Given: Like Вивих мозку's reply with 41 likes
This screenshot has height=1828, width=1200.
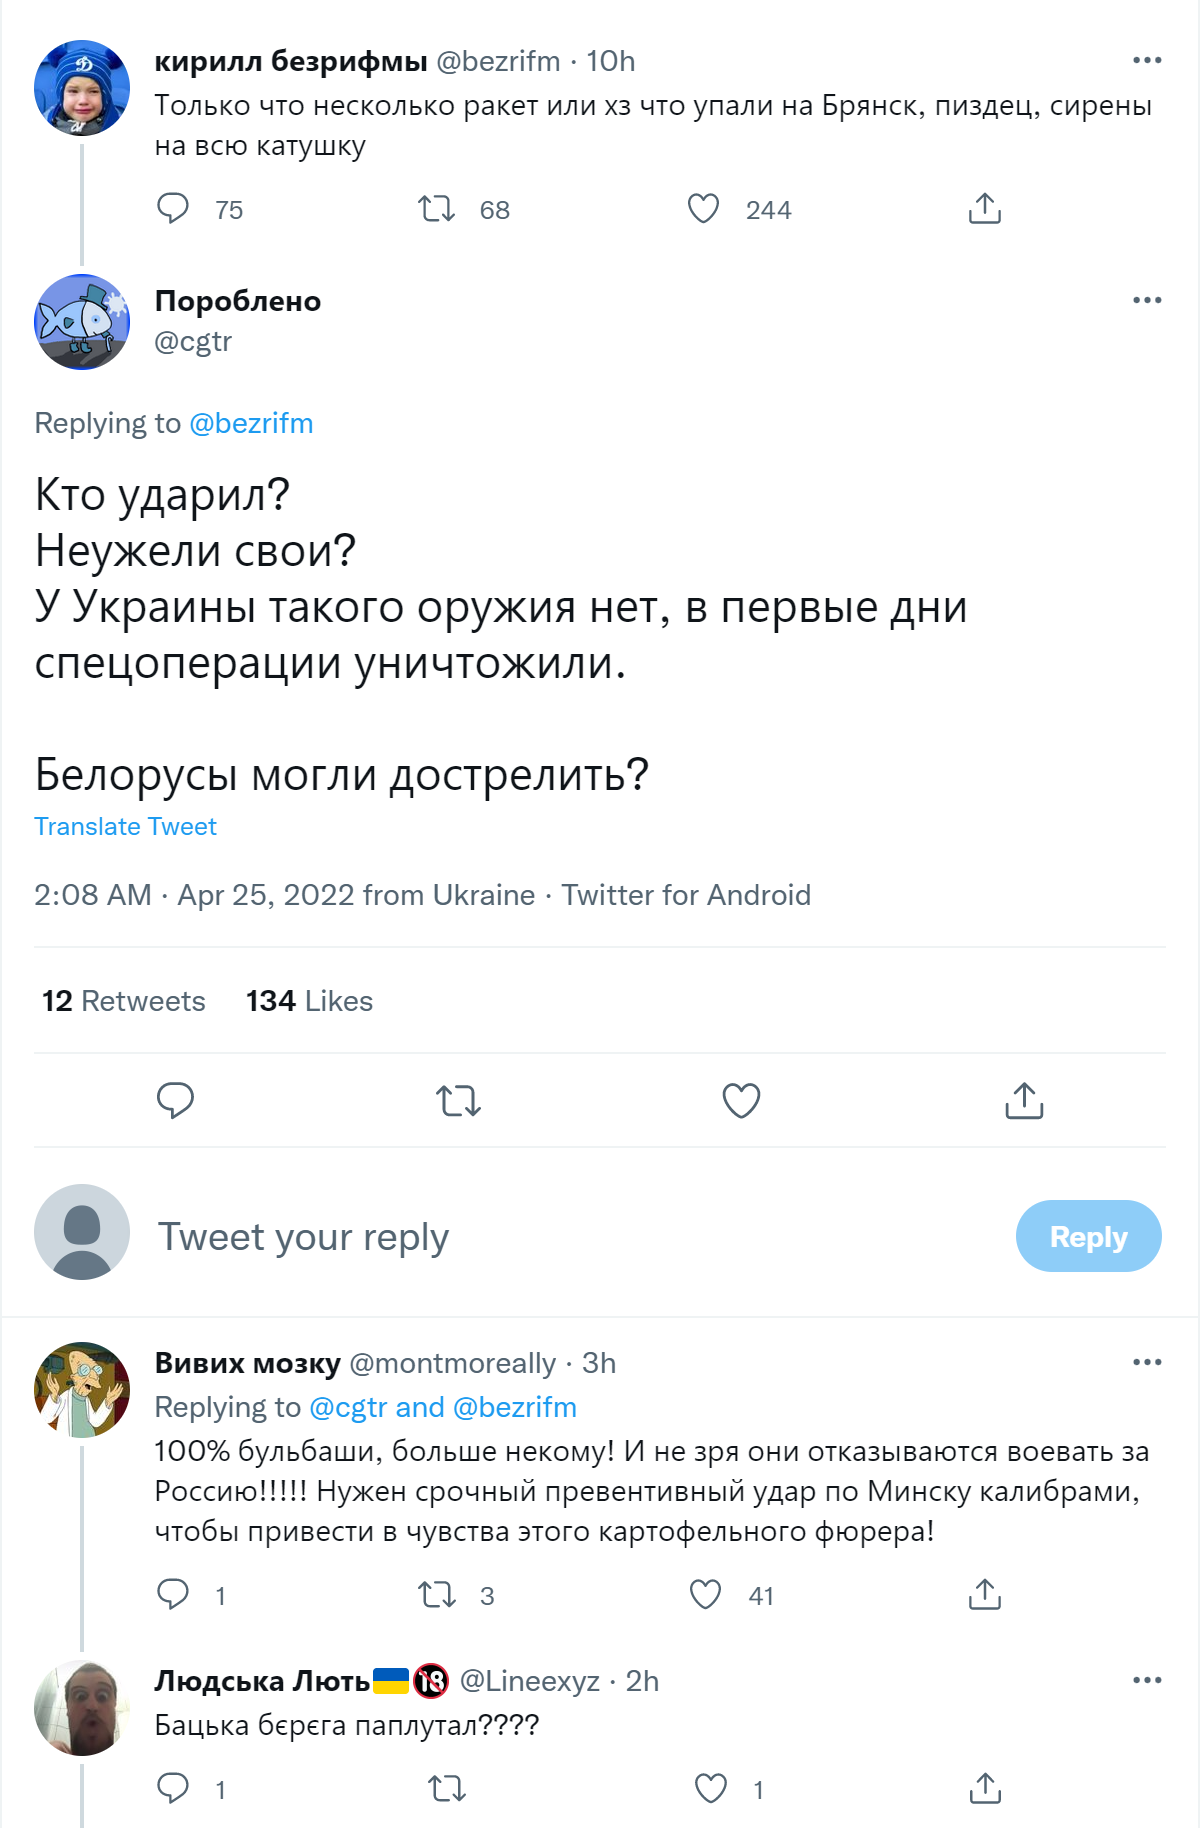Looking at the screenshot, I should (706, 1594).
